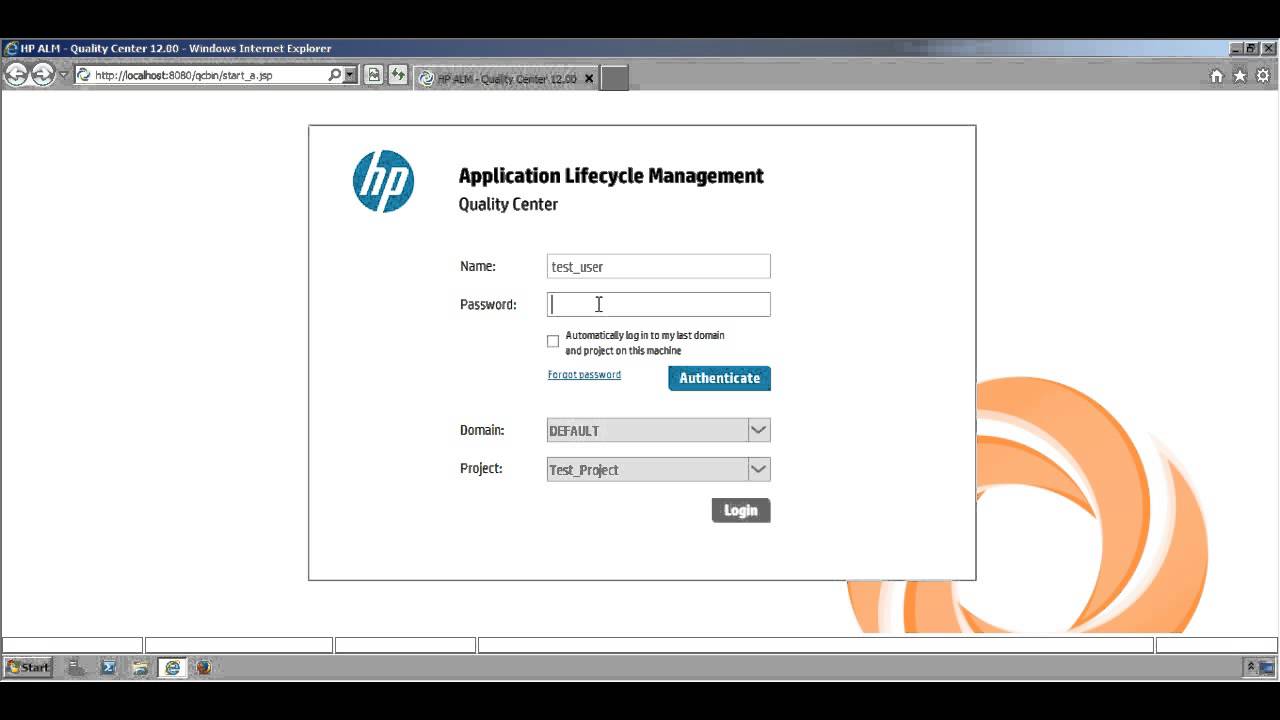Click the Authenticate button

[x=720, y=378]
